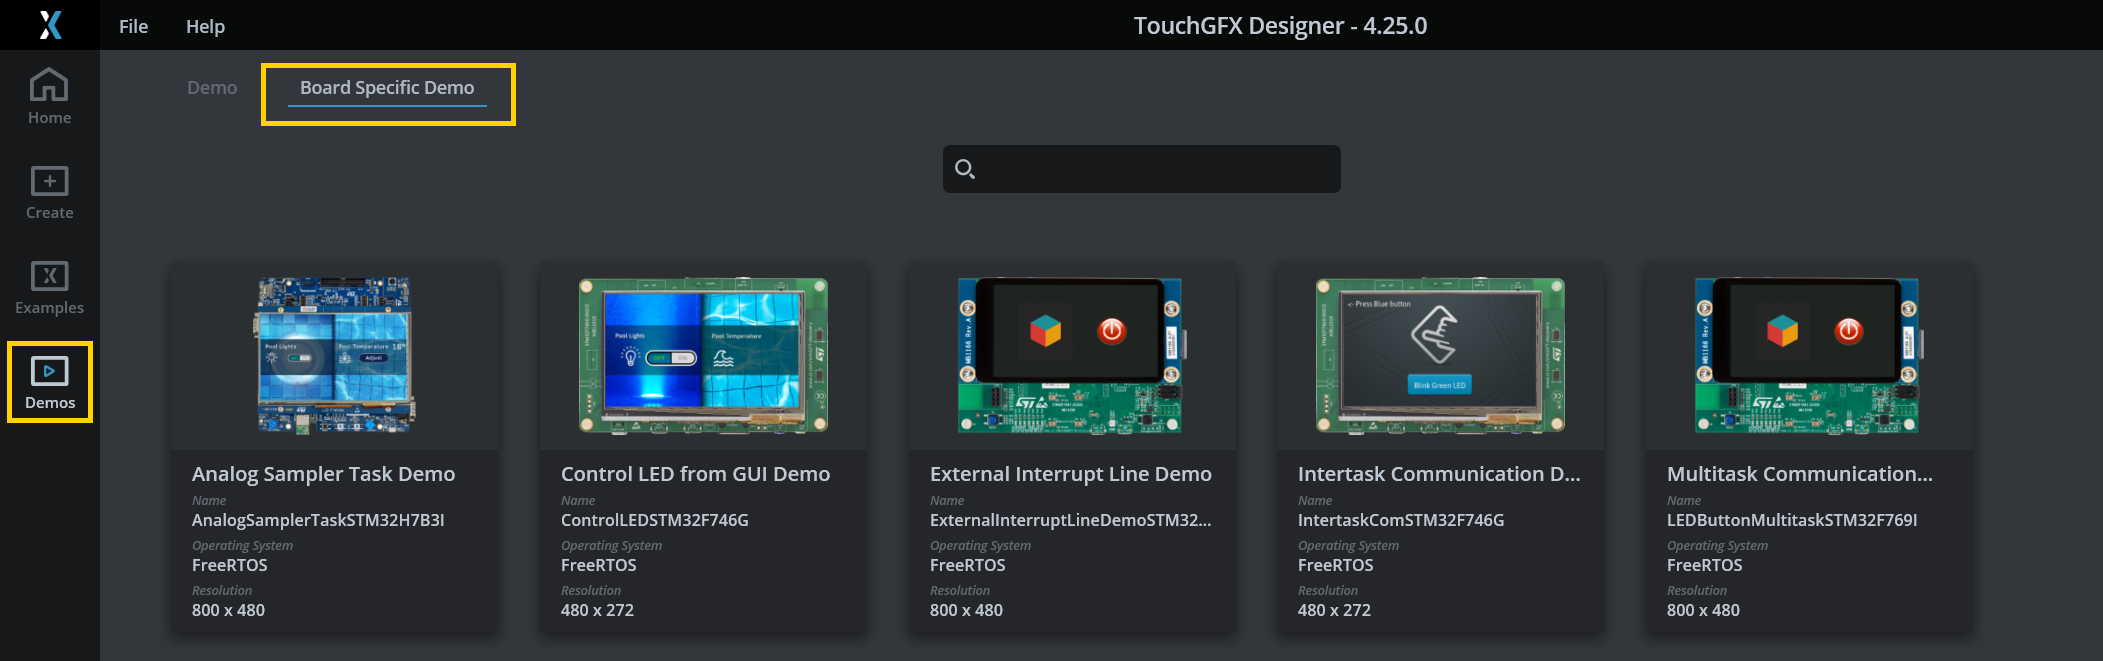Click the search magnifier icon

964,169
